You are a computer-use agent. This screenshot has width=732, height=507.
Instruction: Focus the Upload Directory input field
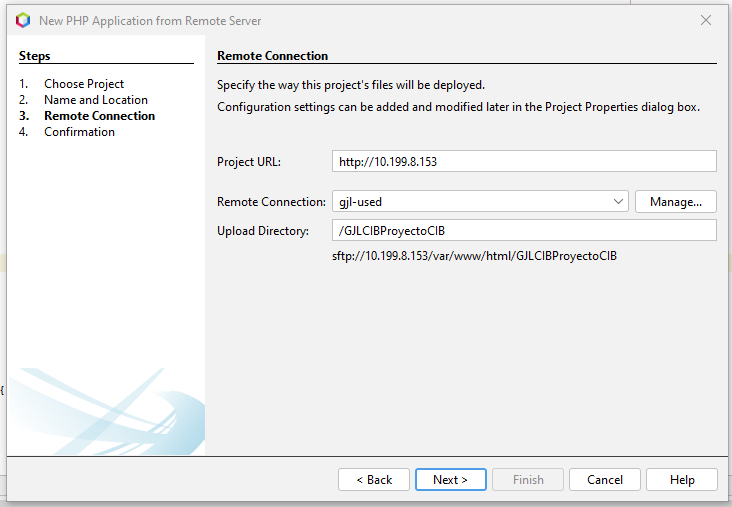[x=524, y=231]
